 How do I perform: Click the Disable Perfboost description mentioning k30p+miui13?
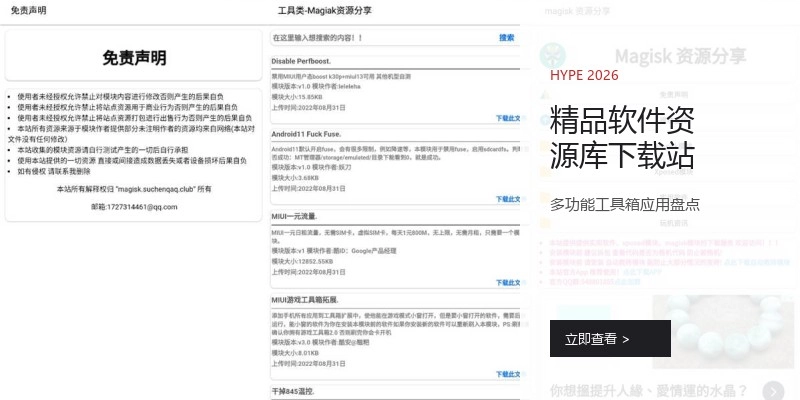341,77
